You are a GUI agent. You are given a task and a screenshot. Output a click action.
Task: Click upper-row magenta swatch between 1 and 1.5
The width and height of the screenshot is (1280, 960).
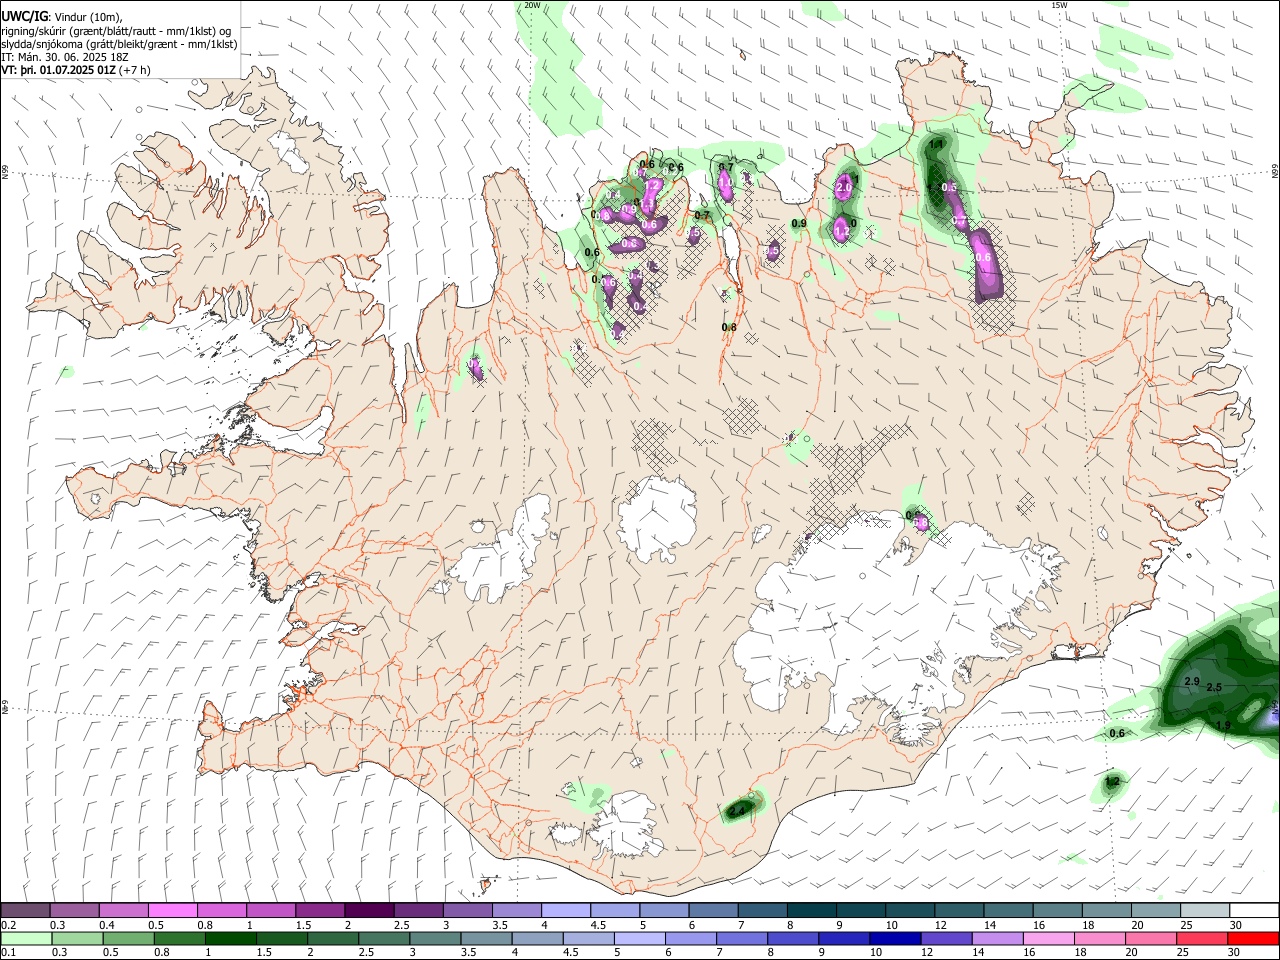270,910
